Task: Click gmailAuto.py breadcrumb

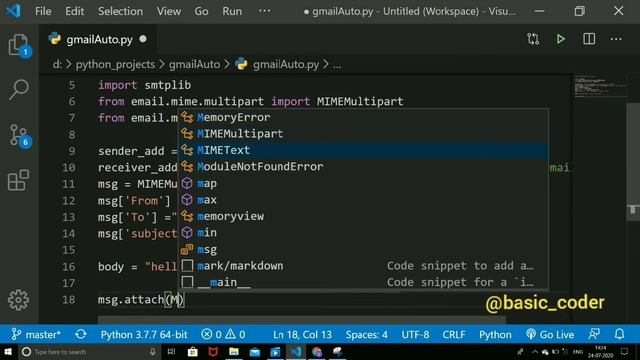Action: (286, 64)
